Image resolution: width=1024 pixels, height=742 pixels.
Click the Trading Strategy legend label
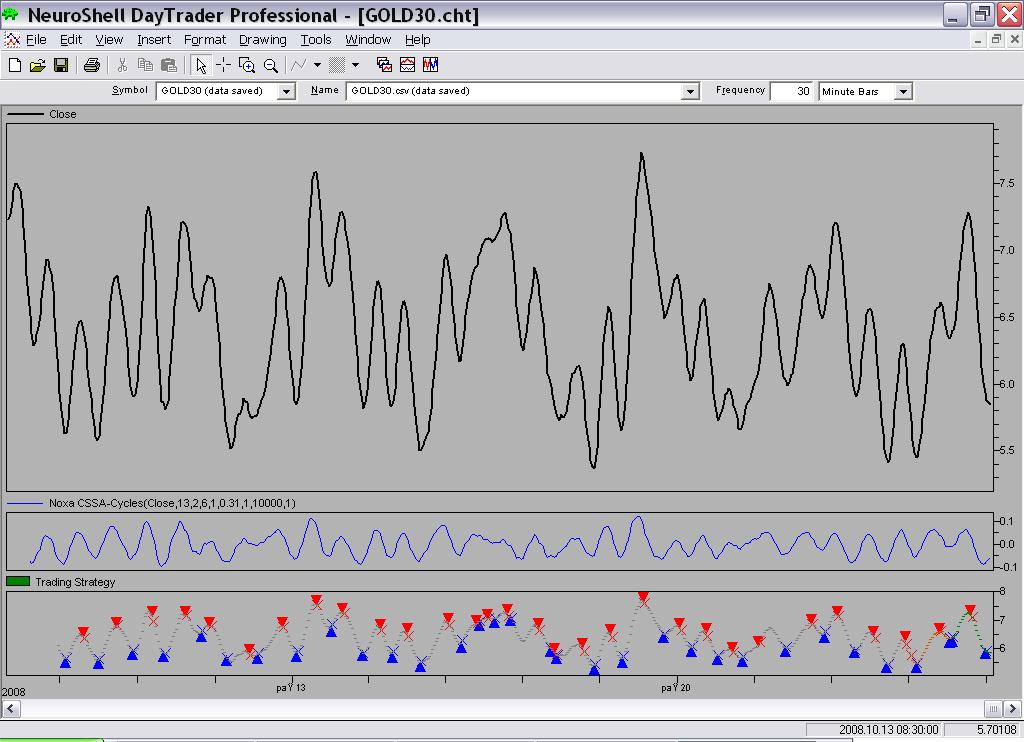tap(75, 582)
